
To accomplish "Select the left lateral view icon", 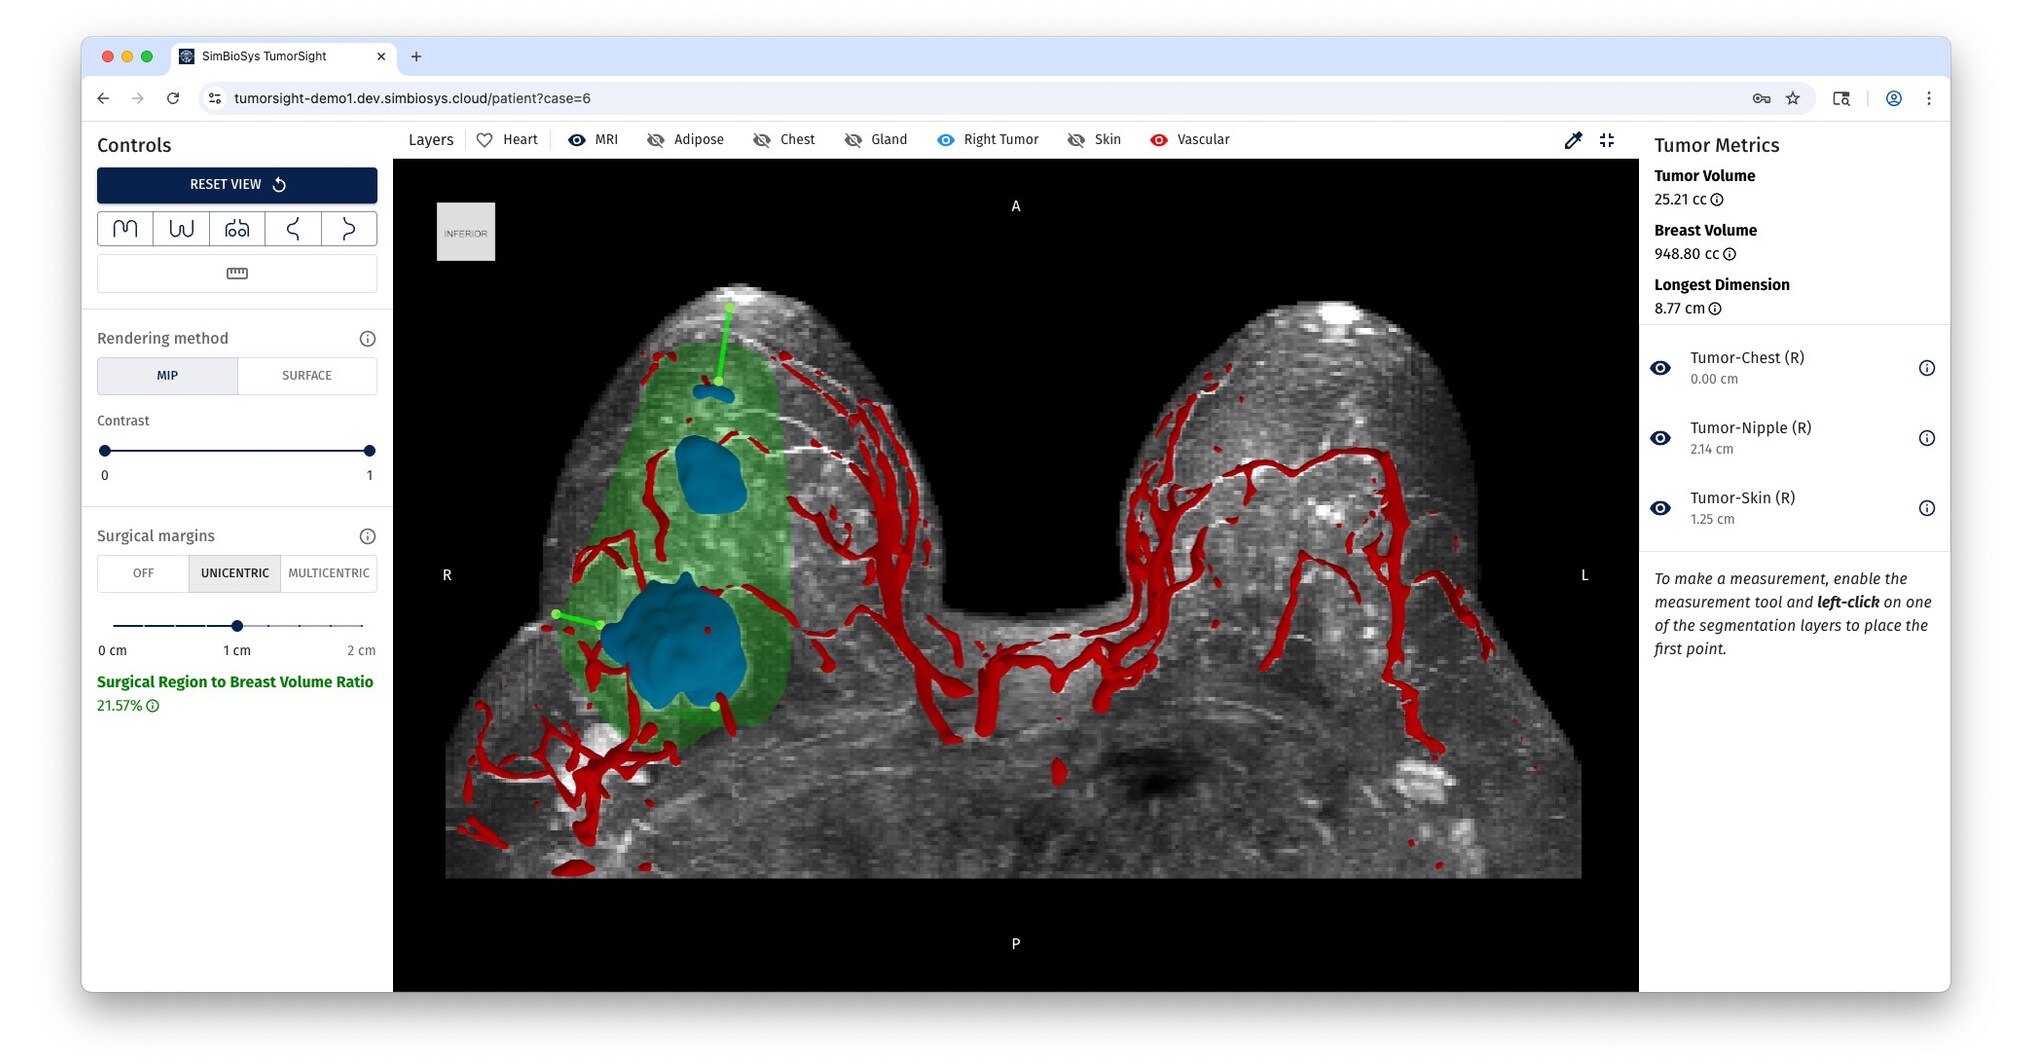I will coord(293,228).
